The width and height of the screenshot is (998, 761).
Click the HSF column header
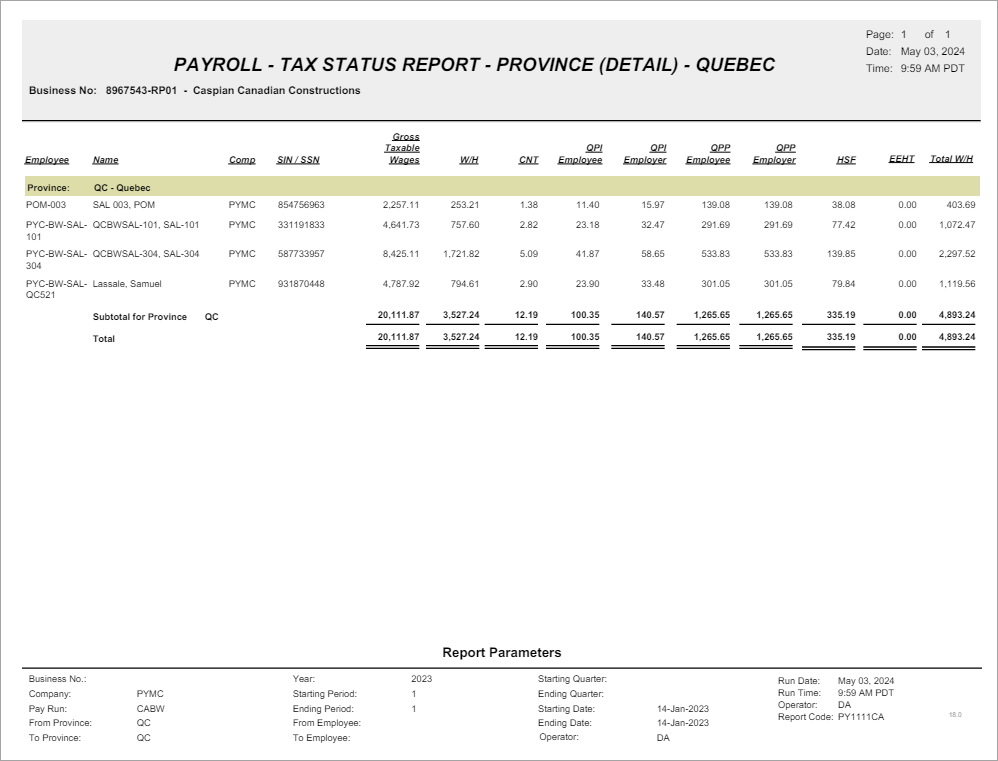coord(845,160)
